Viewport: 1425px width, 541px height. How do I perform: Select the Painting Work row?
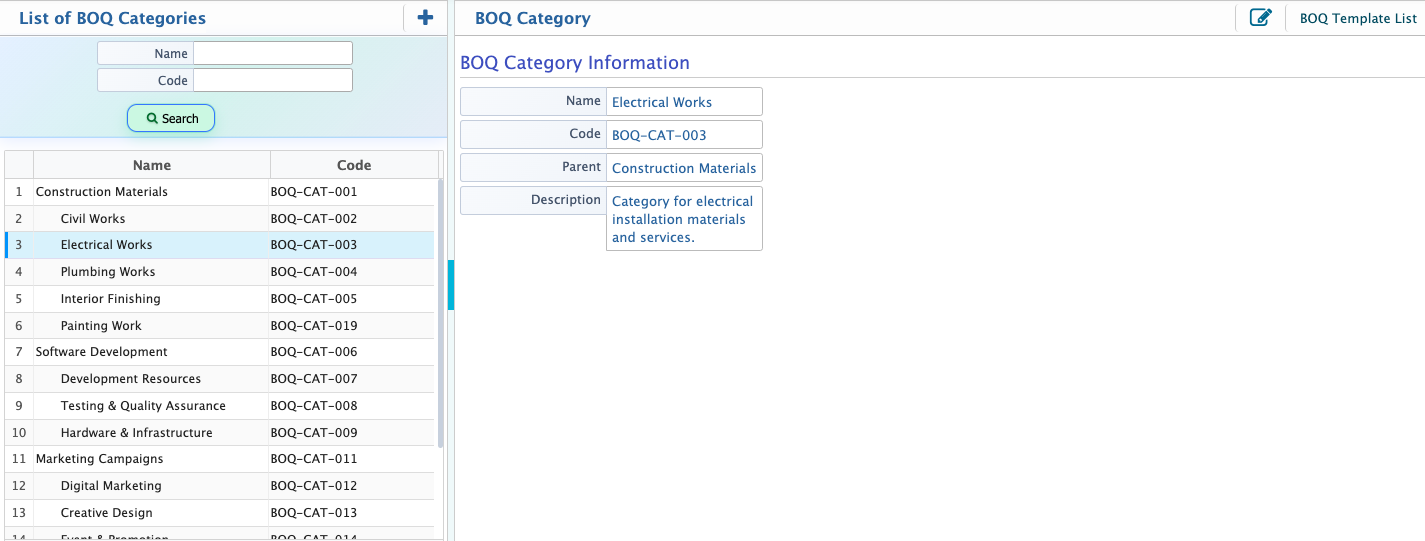coord(220,326)
